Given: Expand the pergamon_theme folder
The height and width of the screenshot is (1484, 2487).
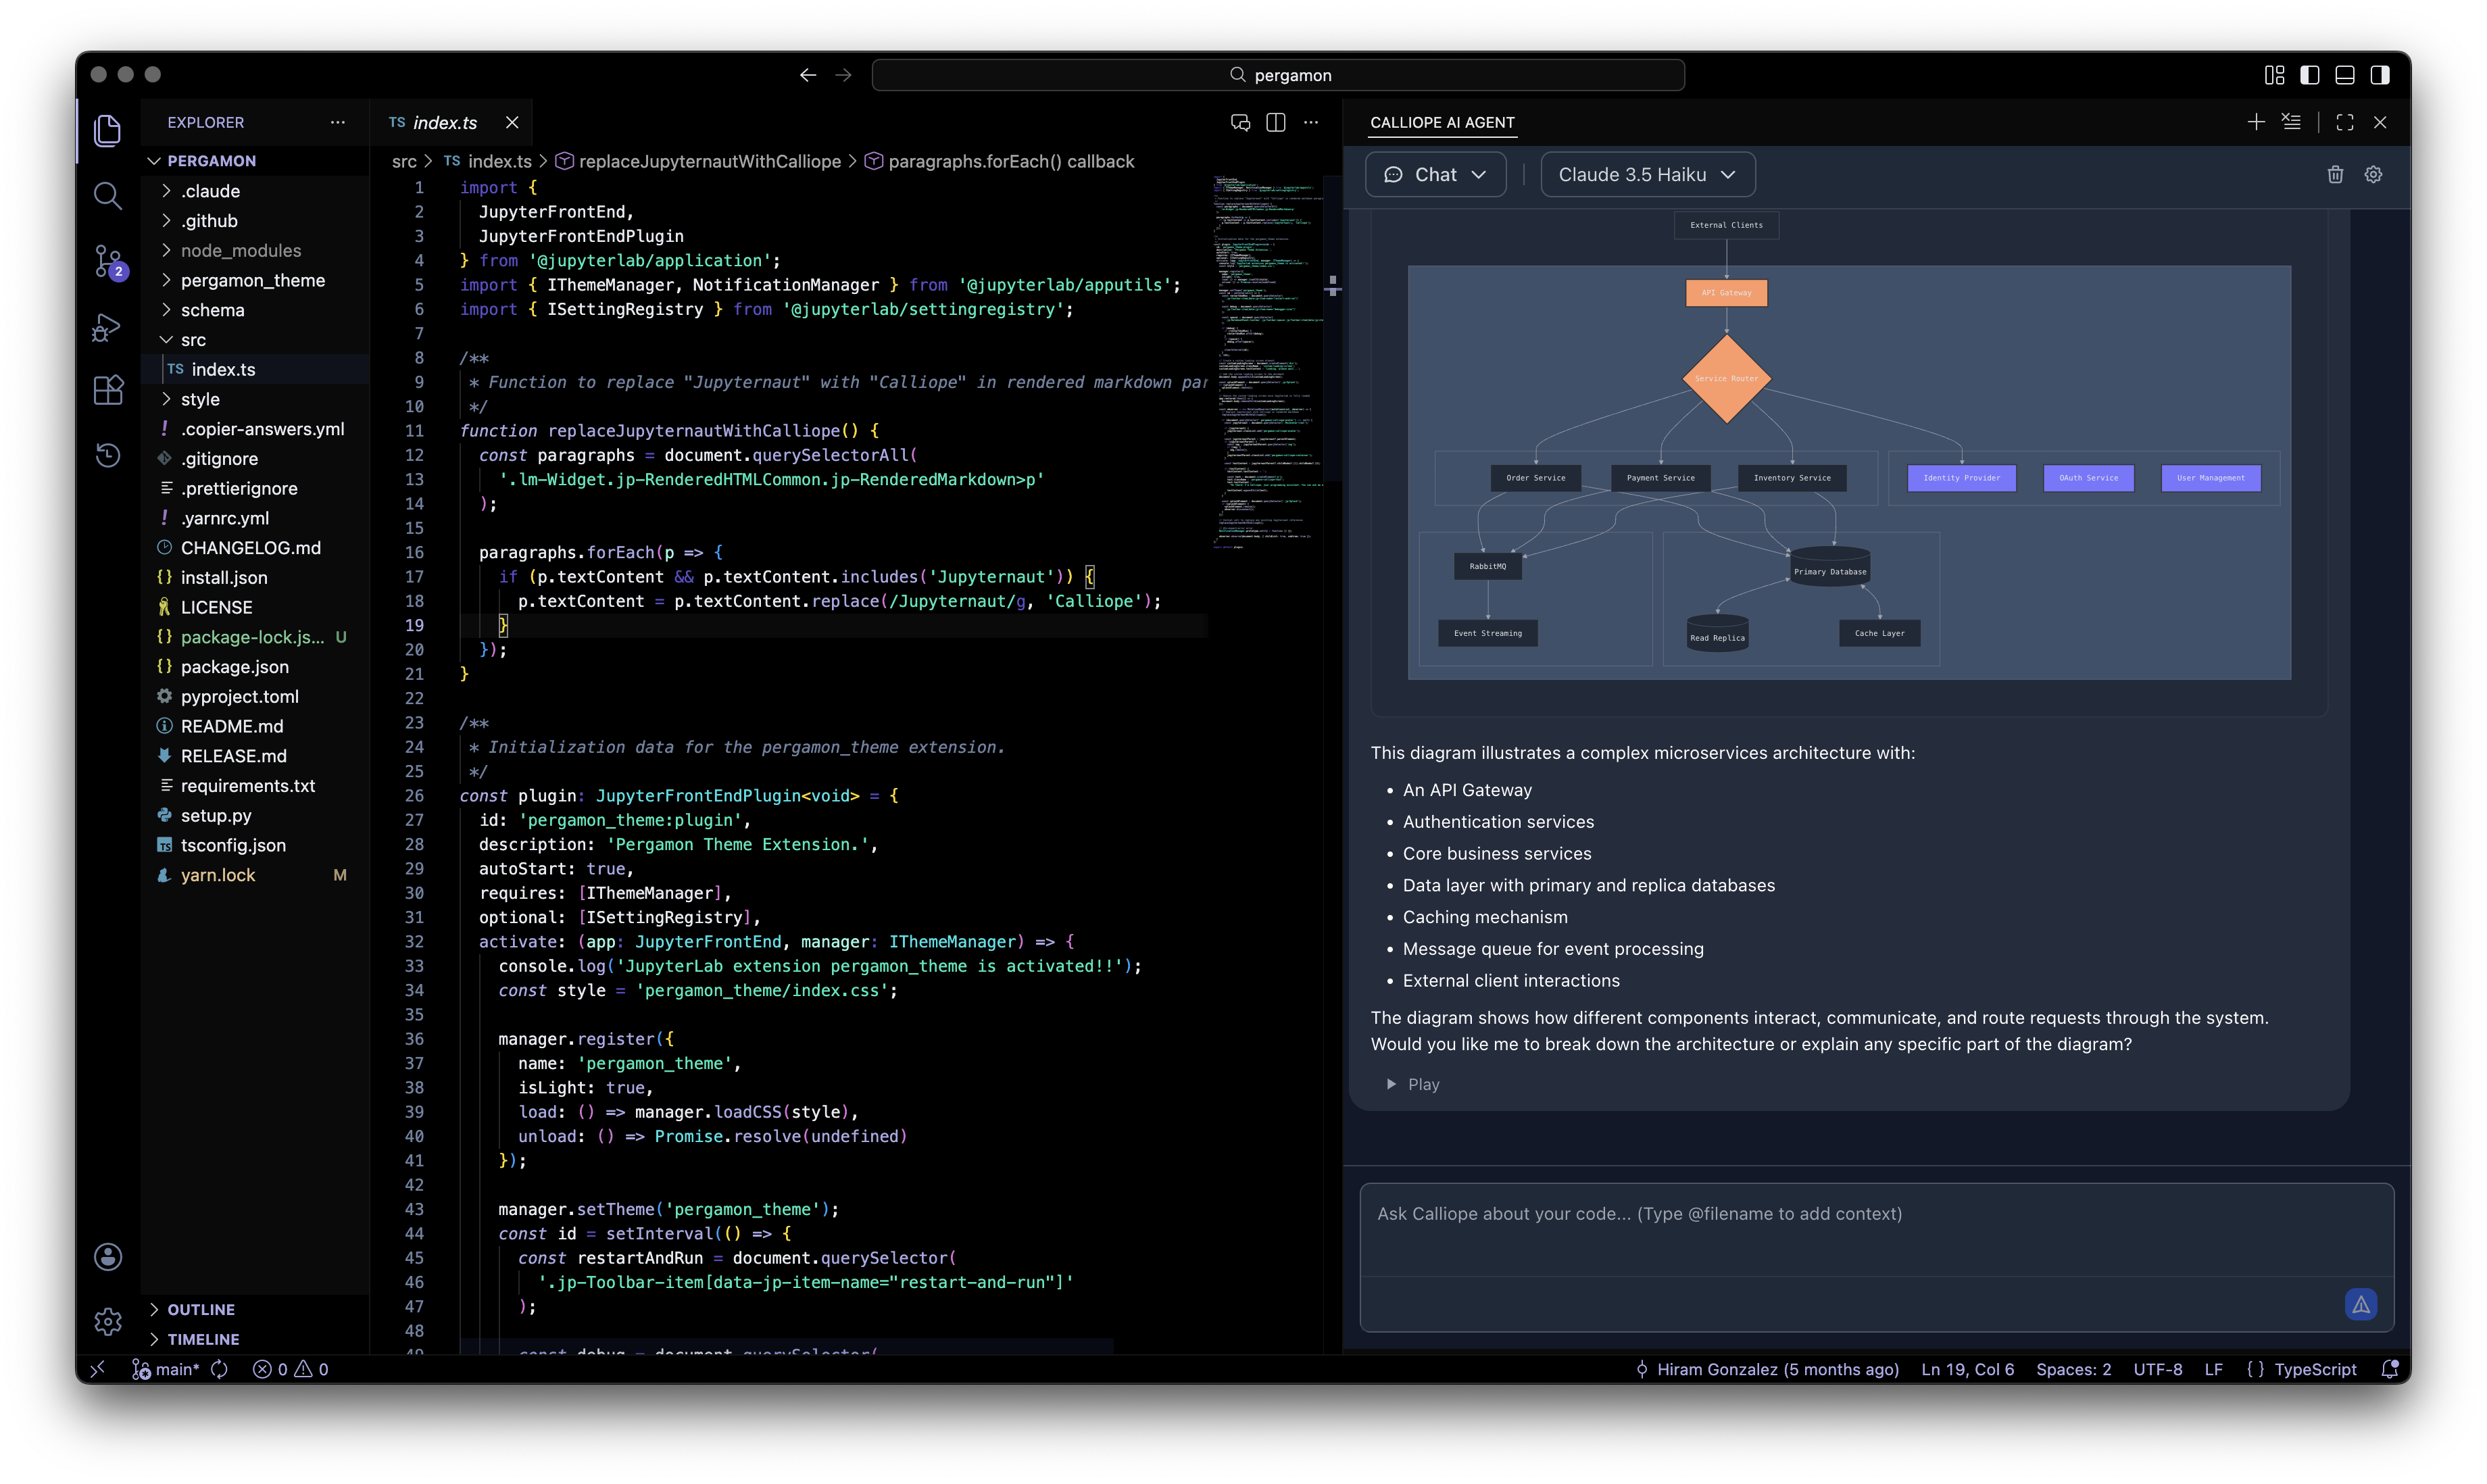Looking at the screenshot, I should click(252, 281).
